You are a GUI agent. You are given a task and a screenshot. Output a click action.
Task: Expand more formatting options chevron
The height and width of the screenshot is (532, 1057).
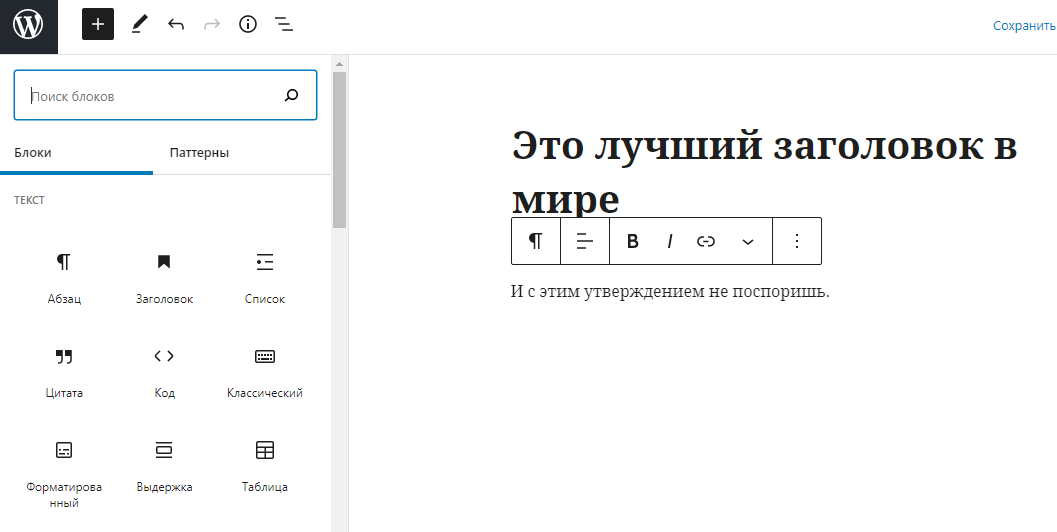click(748, 241)
